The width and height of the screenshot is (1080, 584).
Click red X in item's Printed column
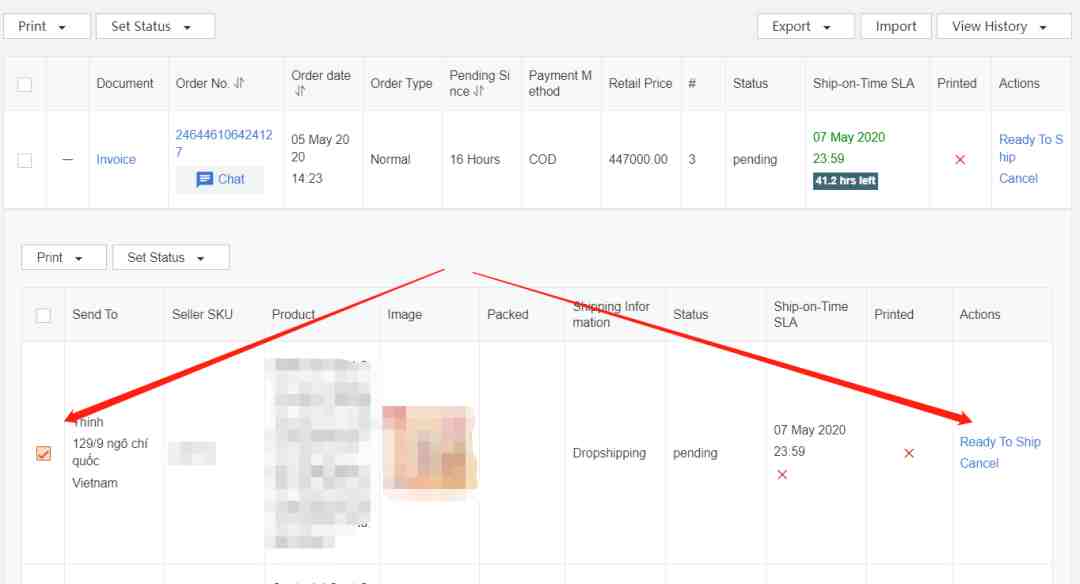pos(909,453)
